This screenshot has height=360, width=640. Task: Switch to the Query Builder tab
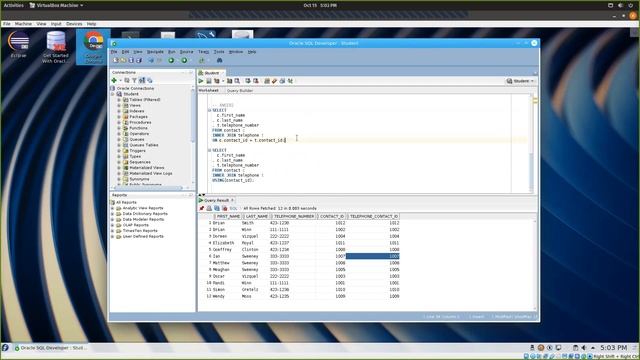pos(240,91)
